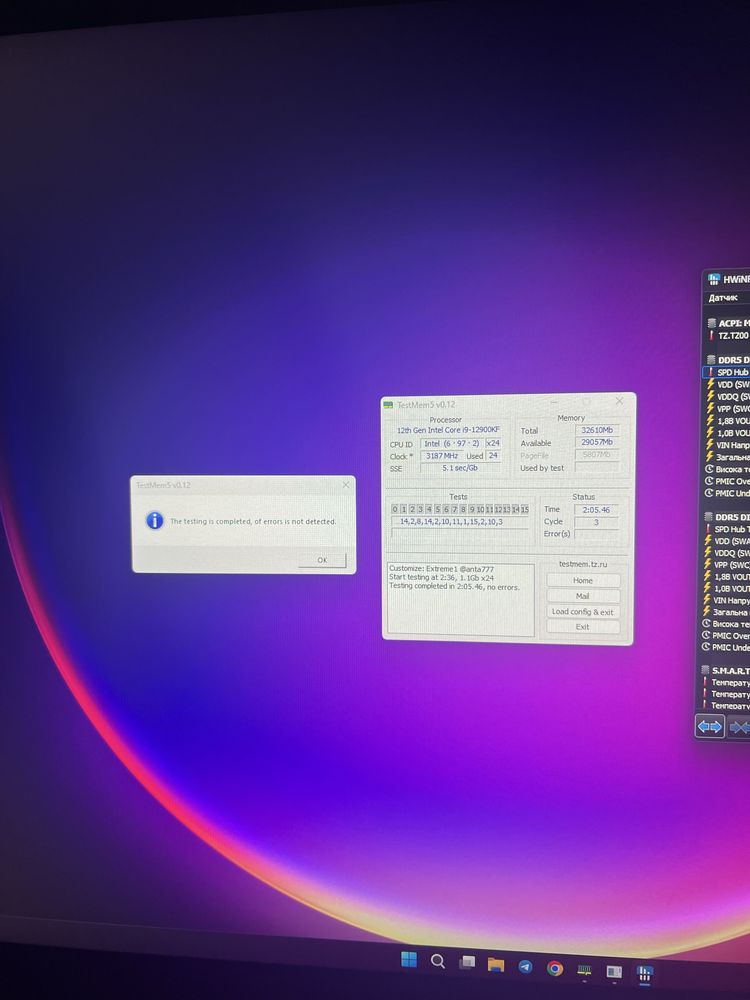Switch to HWiNFO via its taskbar icon

[x=645, y=973]
